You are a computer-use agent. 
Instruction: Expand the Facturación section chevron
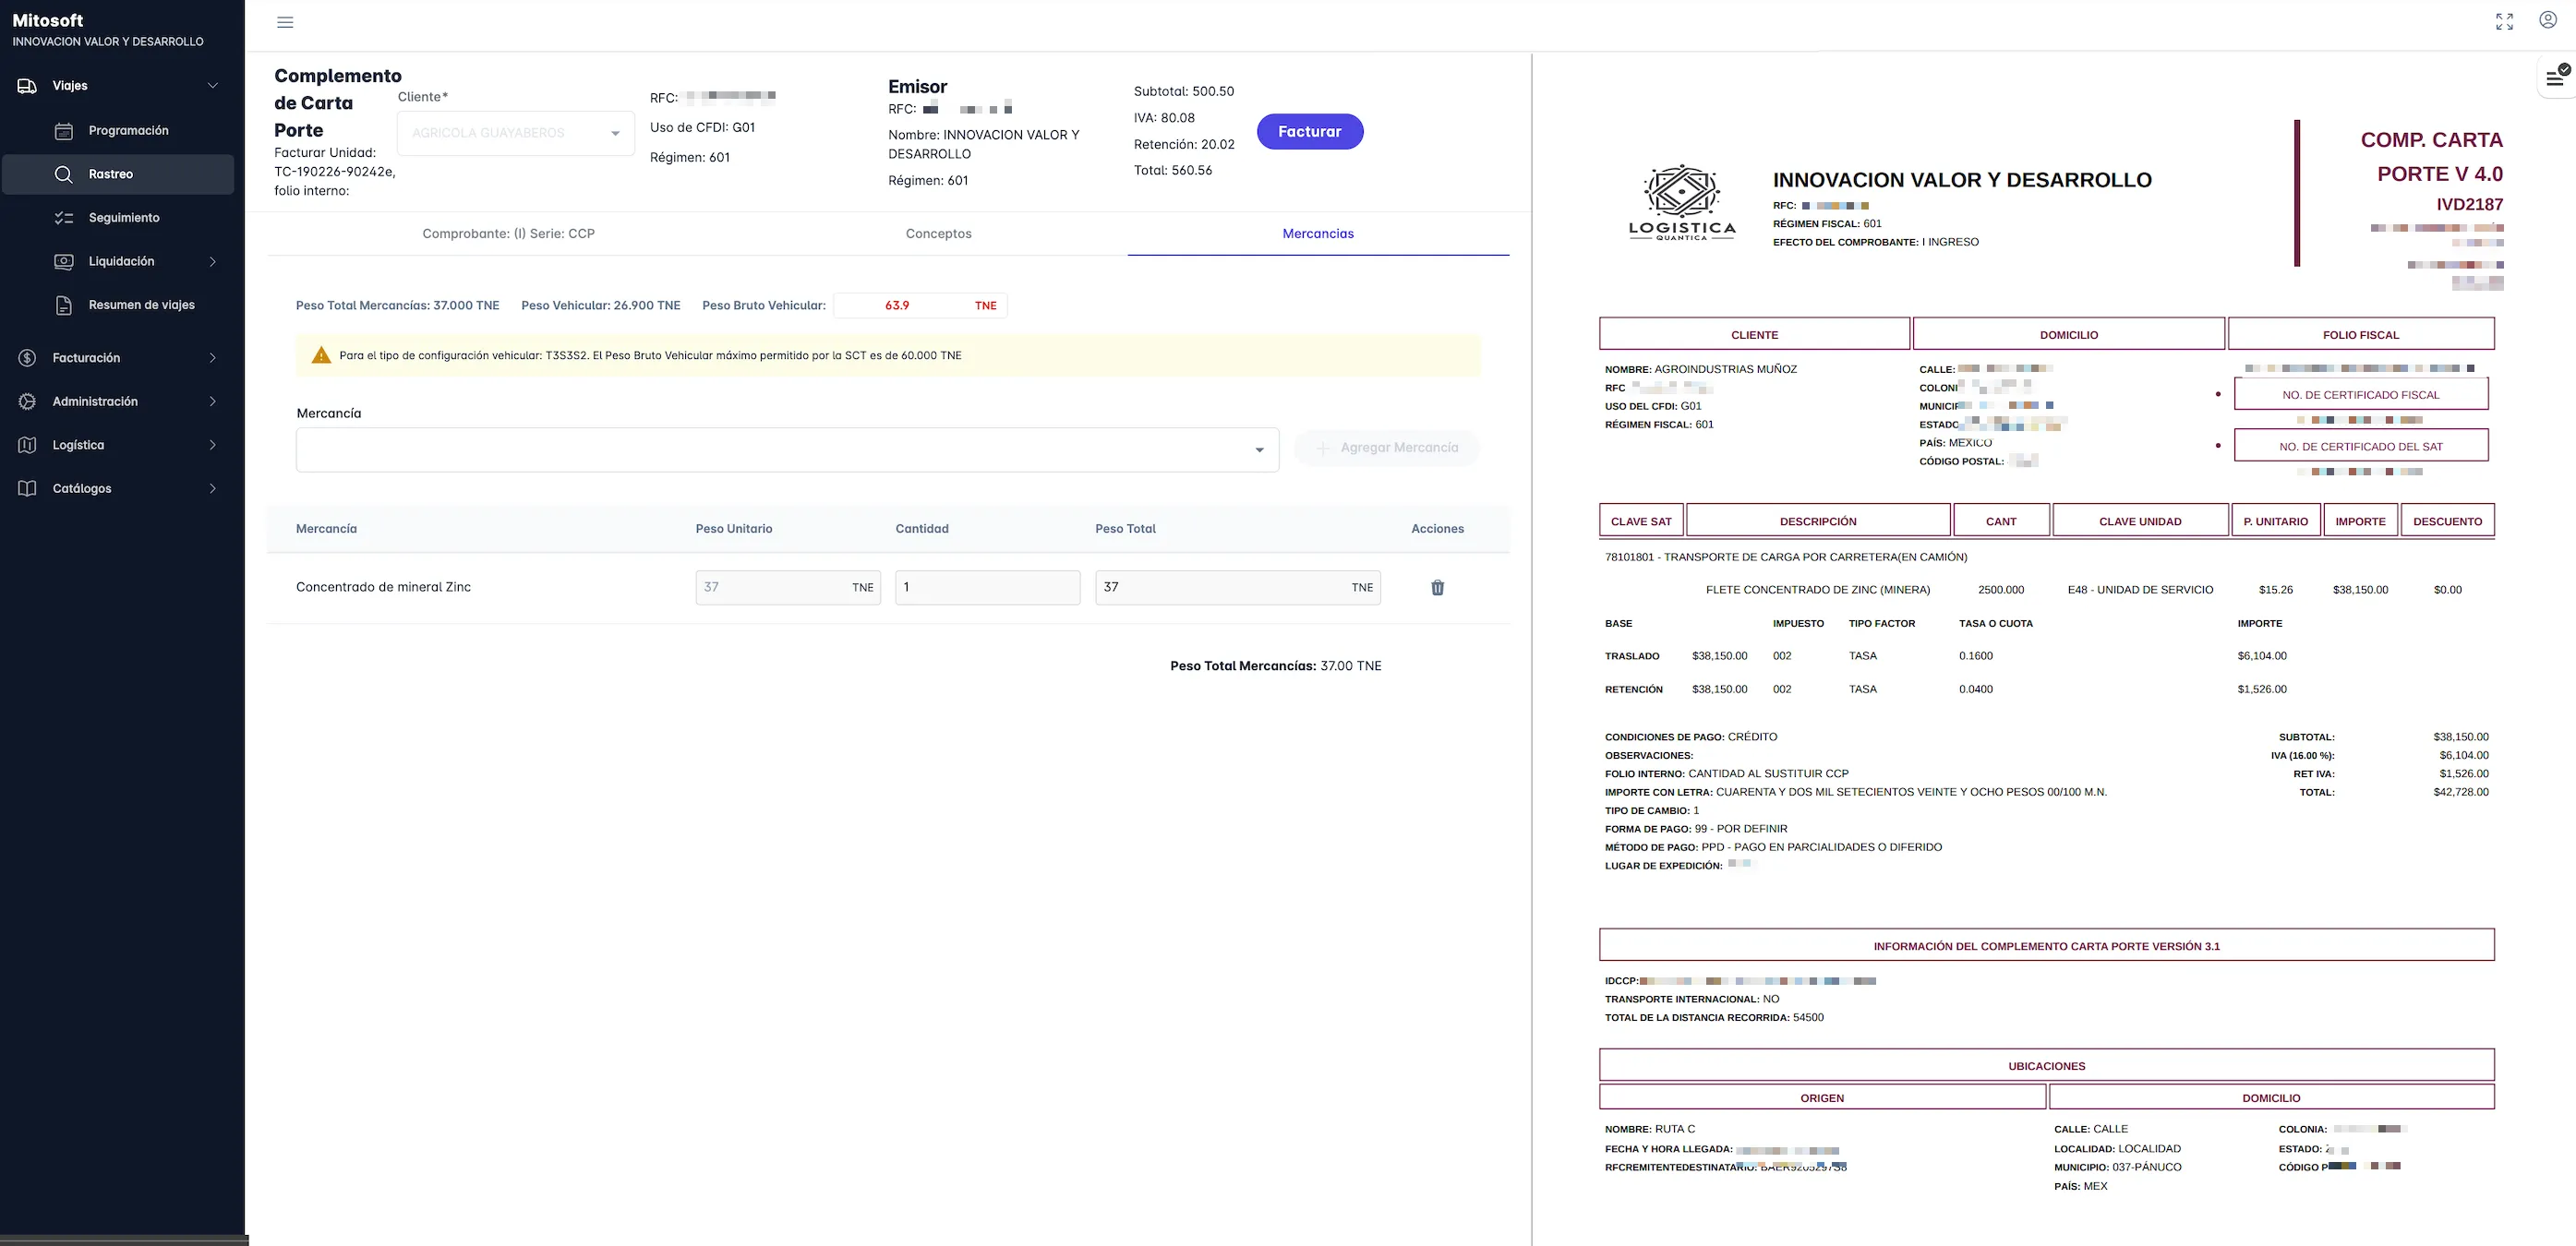pyautogui.click(x=213, y=358)
